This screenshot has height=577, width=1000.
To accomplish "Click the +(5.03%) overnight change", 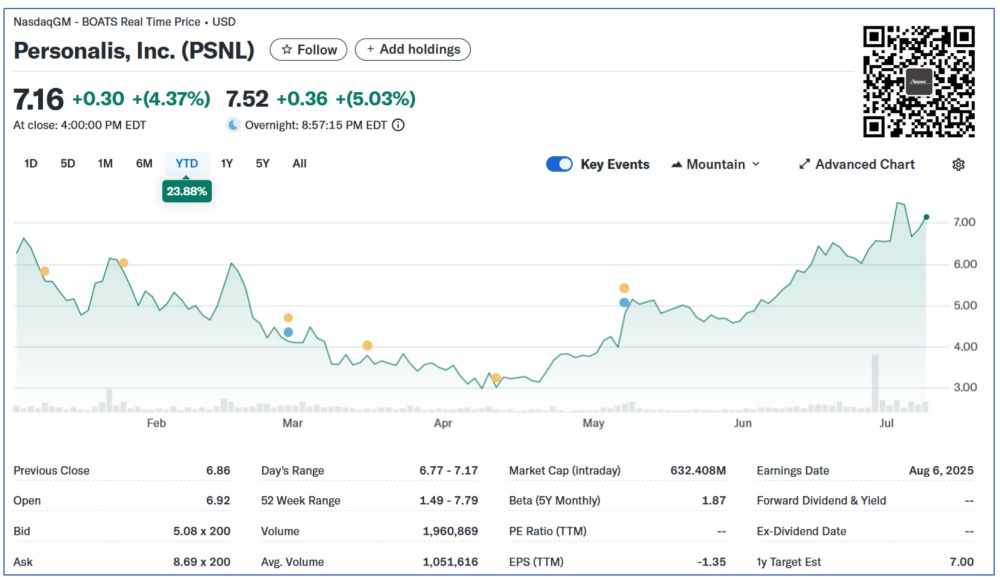I will (x=376, y=99).
